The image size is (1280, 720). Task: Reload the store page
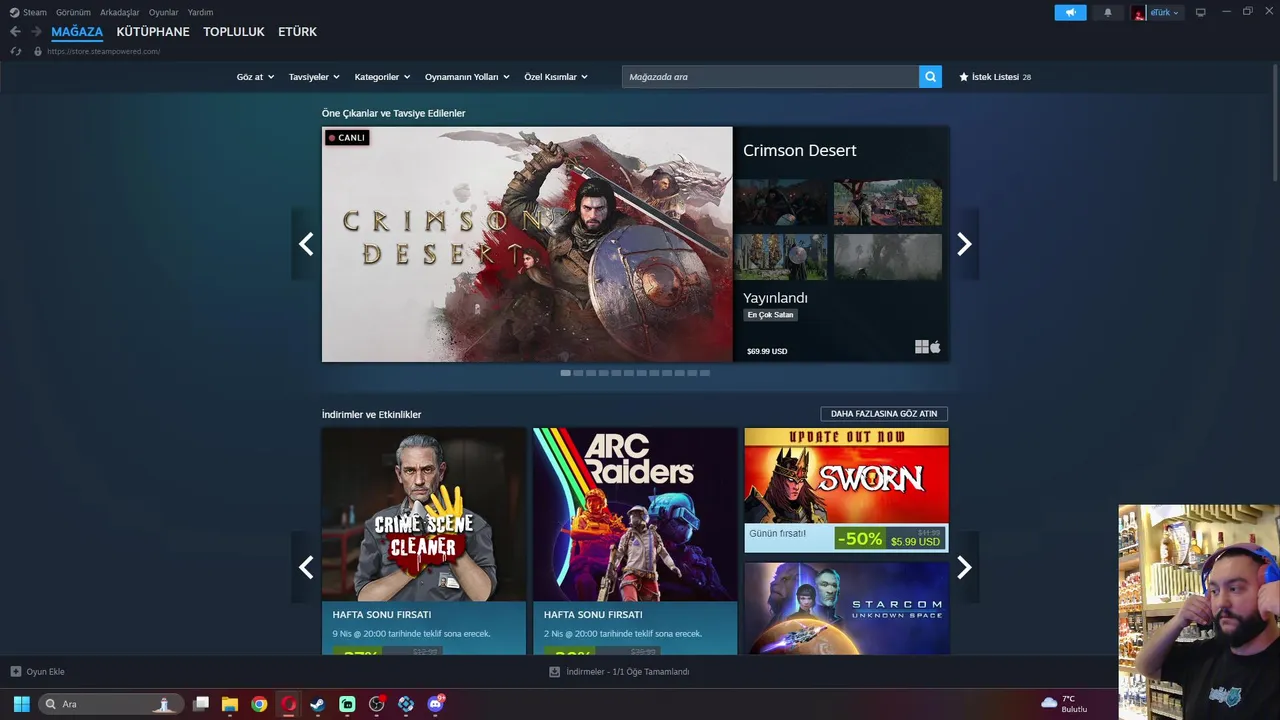tap(15, 51)
